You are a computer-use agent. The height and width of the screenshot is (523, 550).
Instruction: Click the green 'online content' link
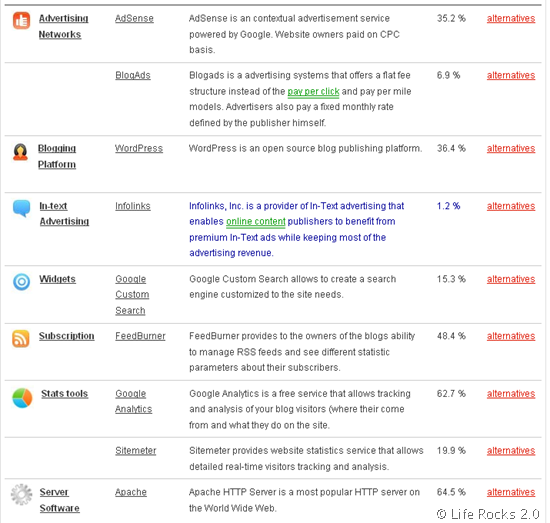tap(256, 222)
